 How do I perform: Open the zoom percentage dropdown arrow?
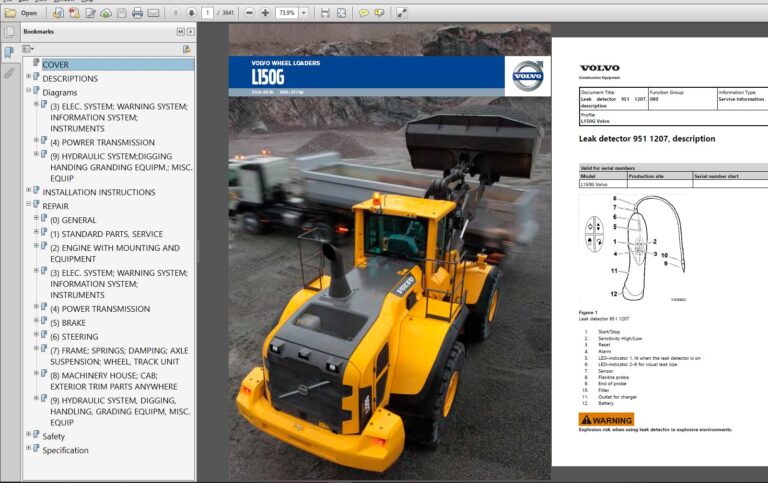pos(304,13)
